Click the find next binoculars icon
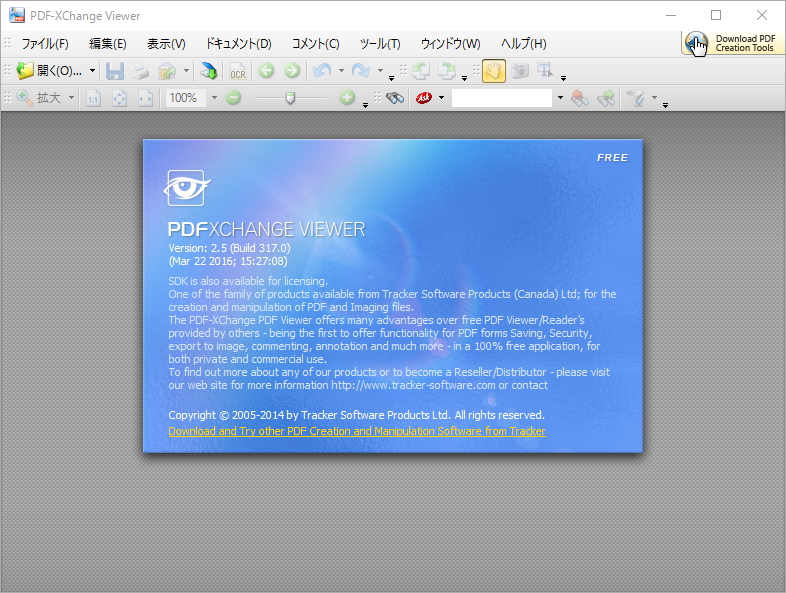This screenshot has width=786, height=593. pos(606,98)
